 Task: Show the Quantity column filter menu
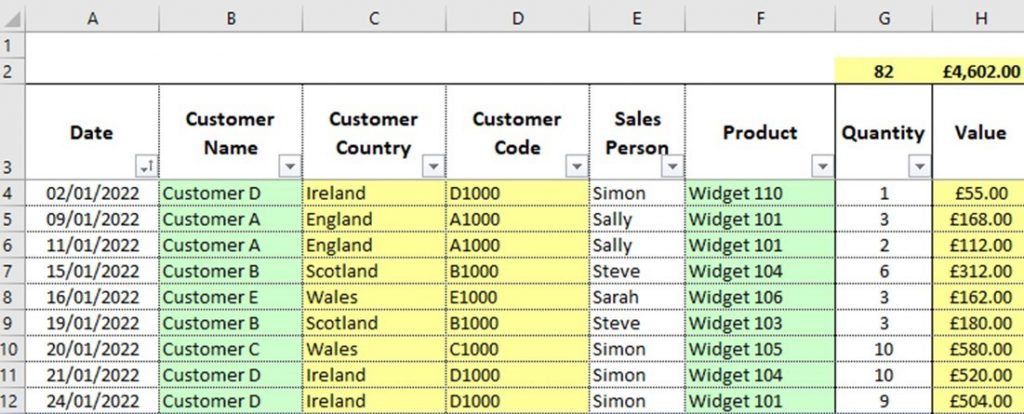point(919,166)
